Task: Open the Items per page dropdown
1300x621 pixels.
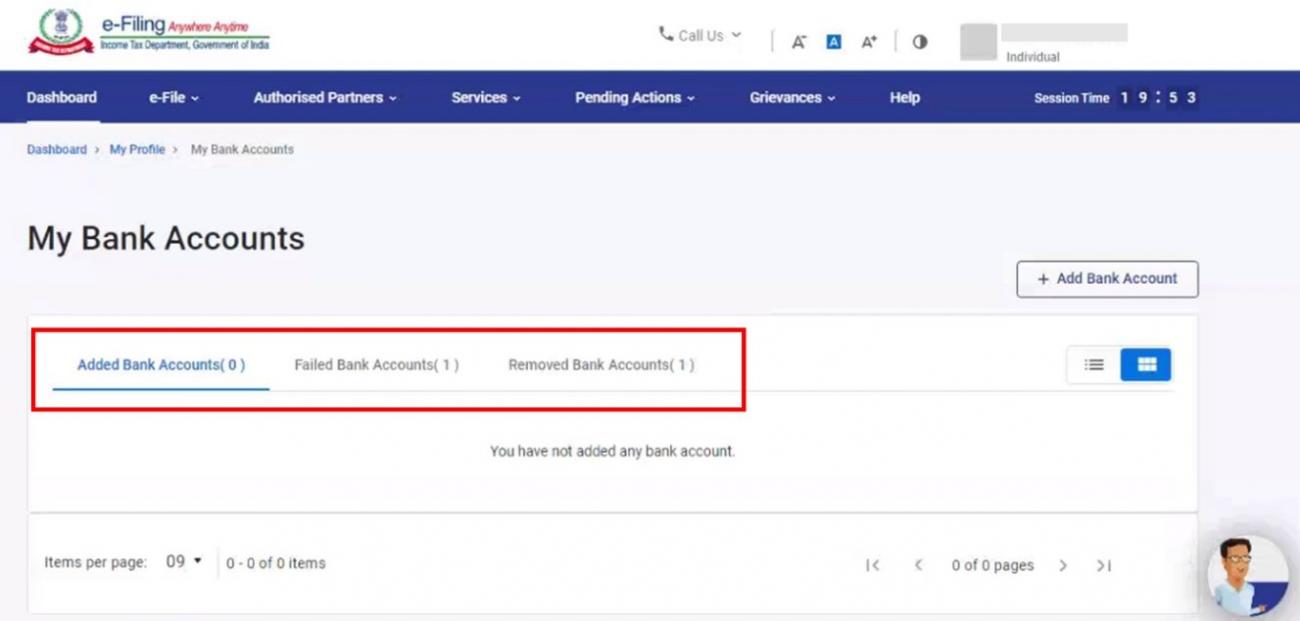Action: [x=181, y=562]
